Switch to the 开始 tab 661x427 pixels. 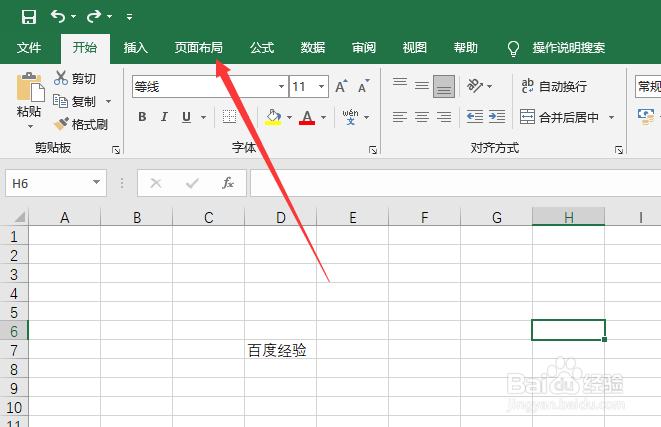[85, 48]
